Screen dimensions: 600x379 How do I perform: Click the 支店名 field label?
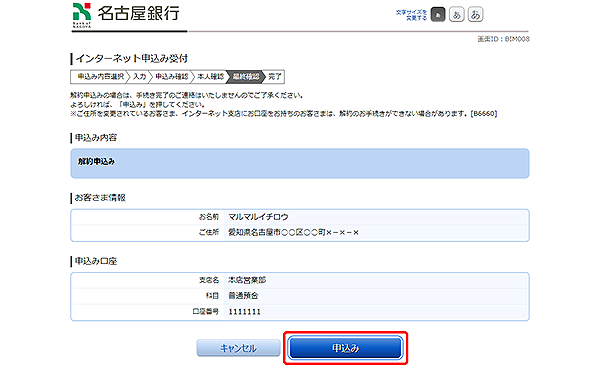click(209, 280)
